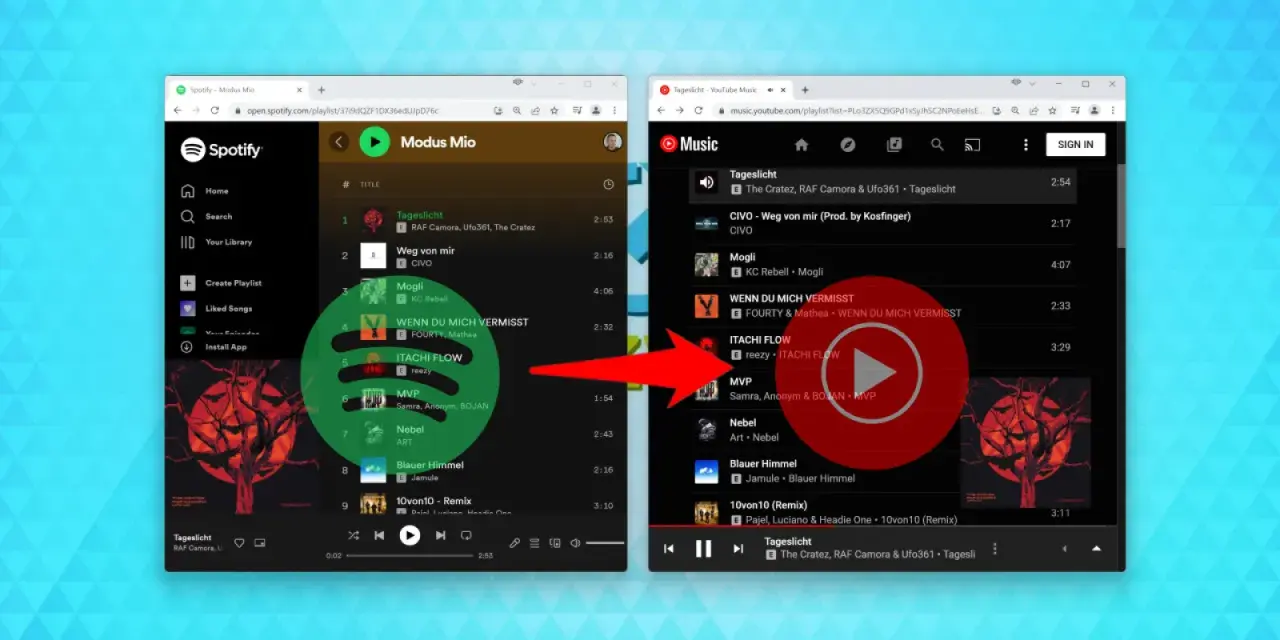Toggle repeat in the Spotify player
This screenshot has width=1280, height=640.
pos(466,536)
